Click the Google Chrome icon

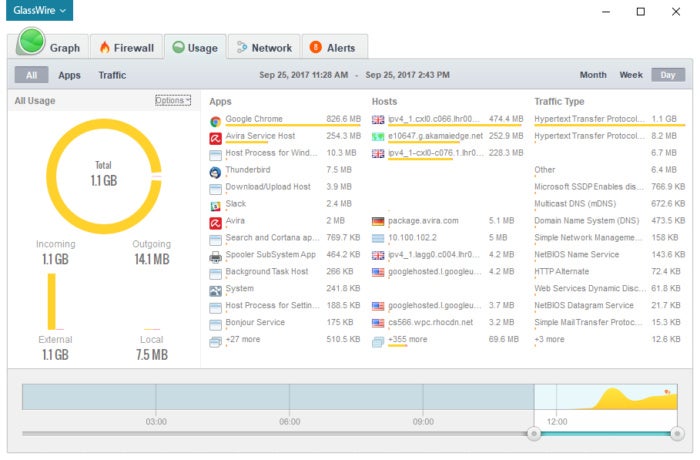[x=216, y=121]
